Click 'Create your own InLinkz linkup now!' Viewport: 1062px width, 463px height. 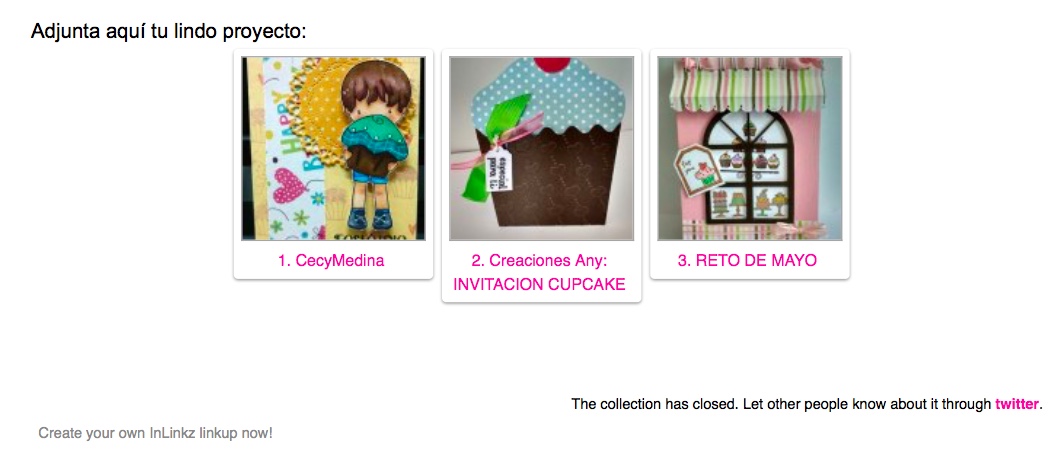tap(155, 433)
